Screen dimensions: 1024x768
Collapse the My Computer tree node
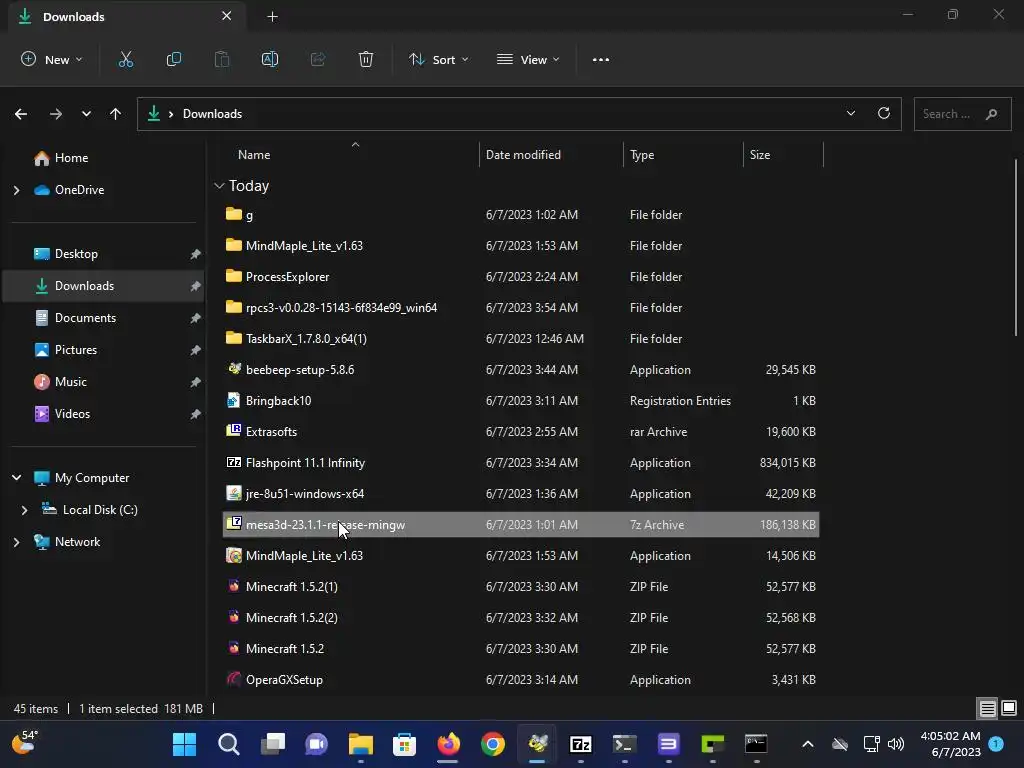tap(16, 478)
